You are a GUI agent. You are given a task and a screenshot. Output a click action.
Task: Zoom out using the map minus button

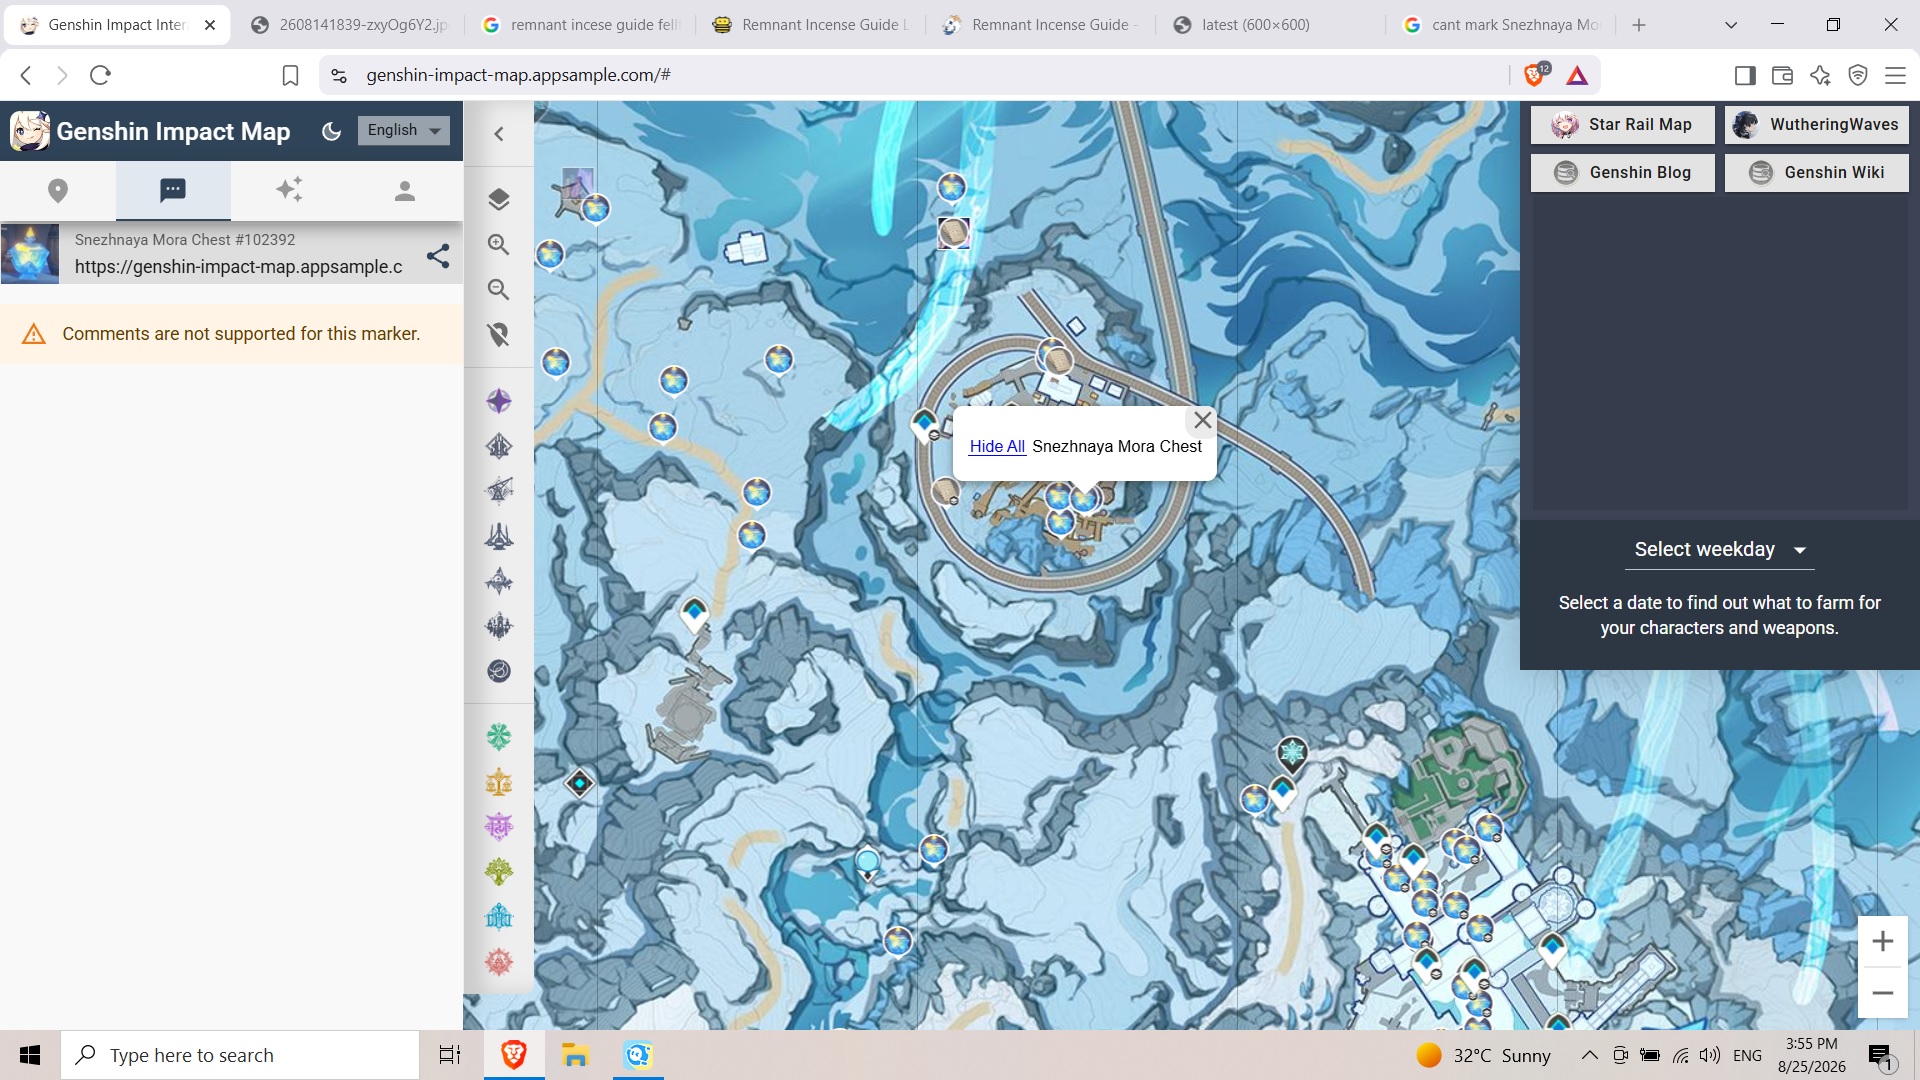(x=1883, y=993)
